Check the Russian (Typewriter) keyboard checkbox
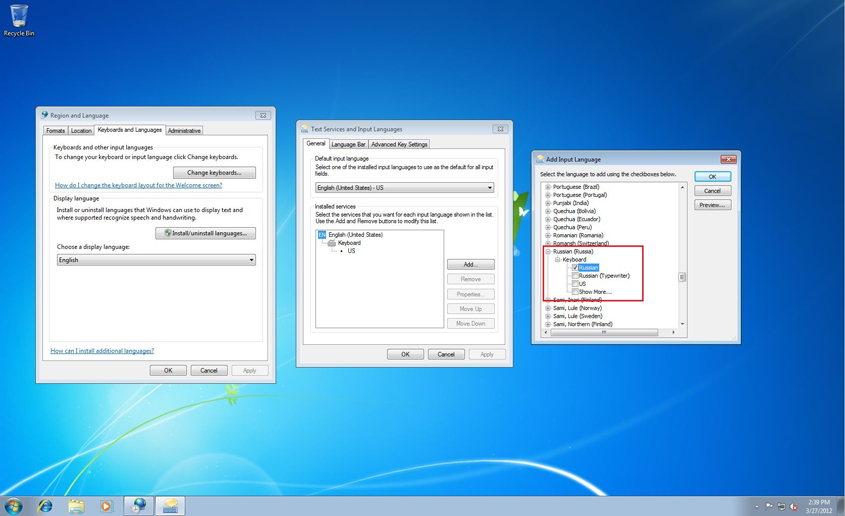This screenshot has width=845, height=516. pyautogui.click(x=575, y=276)
